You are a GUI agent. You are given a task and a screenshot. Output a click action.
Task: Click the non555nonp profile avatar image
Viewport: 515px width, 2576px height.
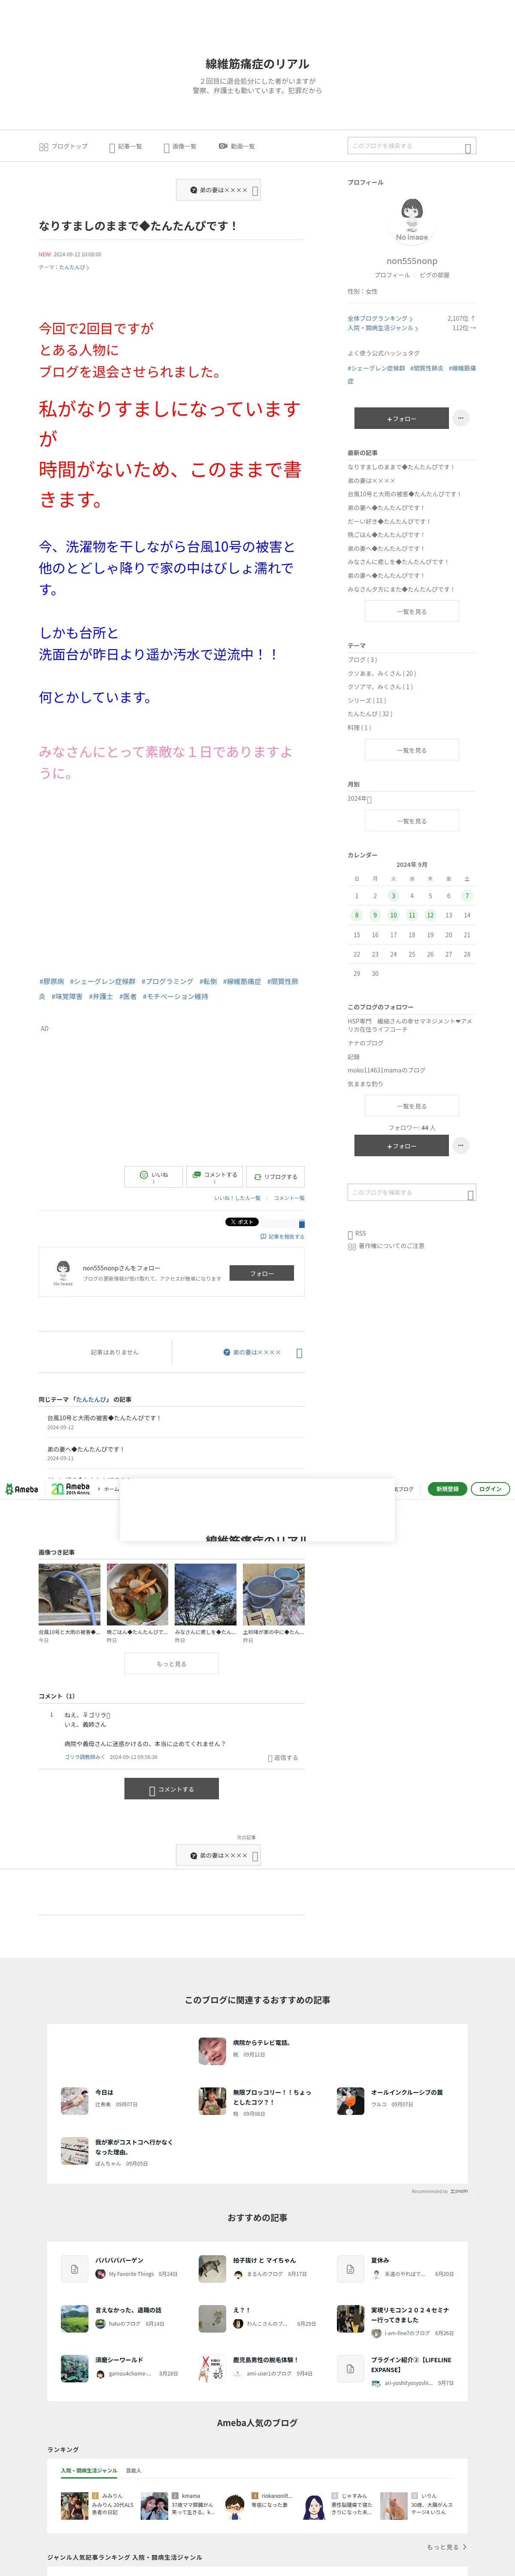[x=412, y=220]
